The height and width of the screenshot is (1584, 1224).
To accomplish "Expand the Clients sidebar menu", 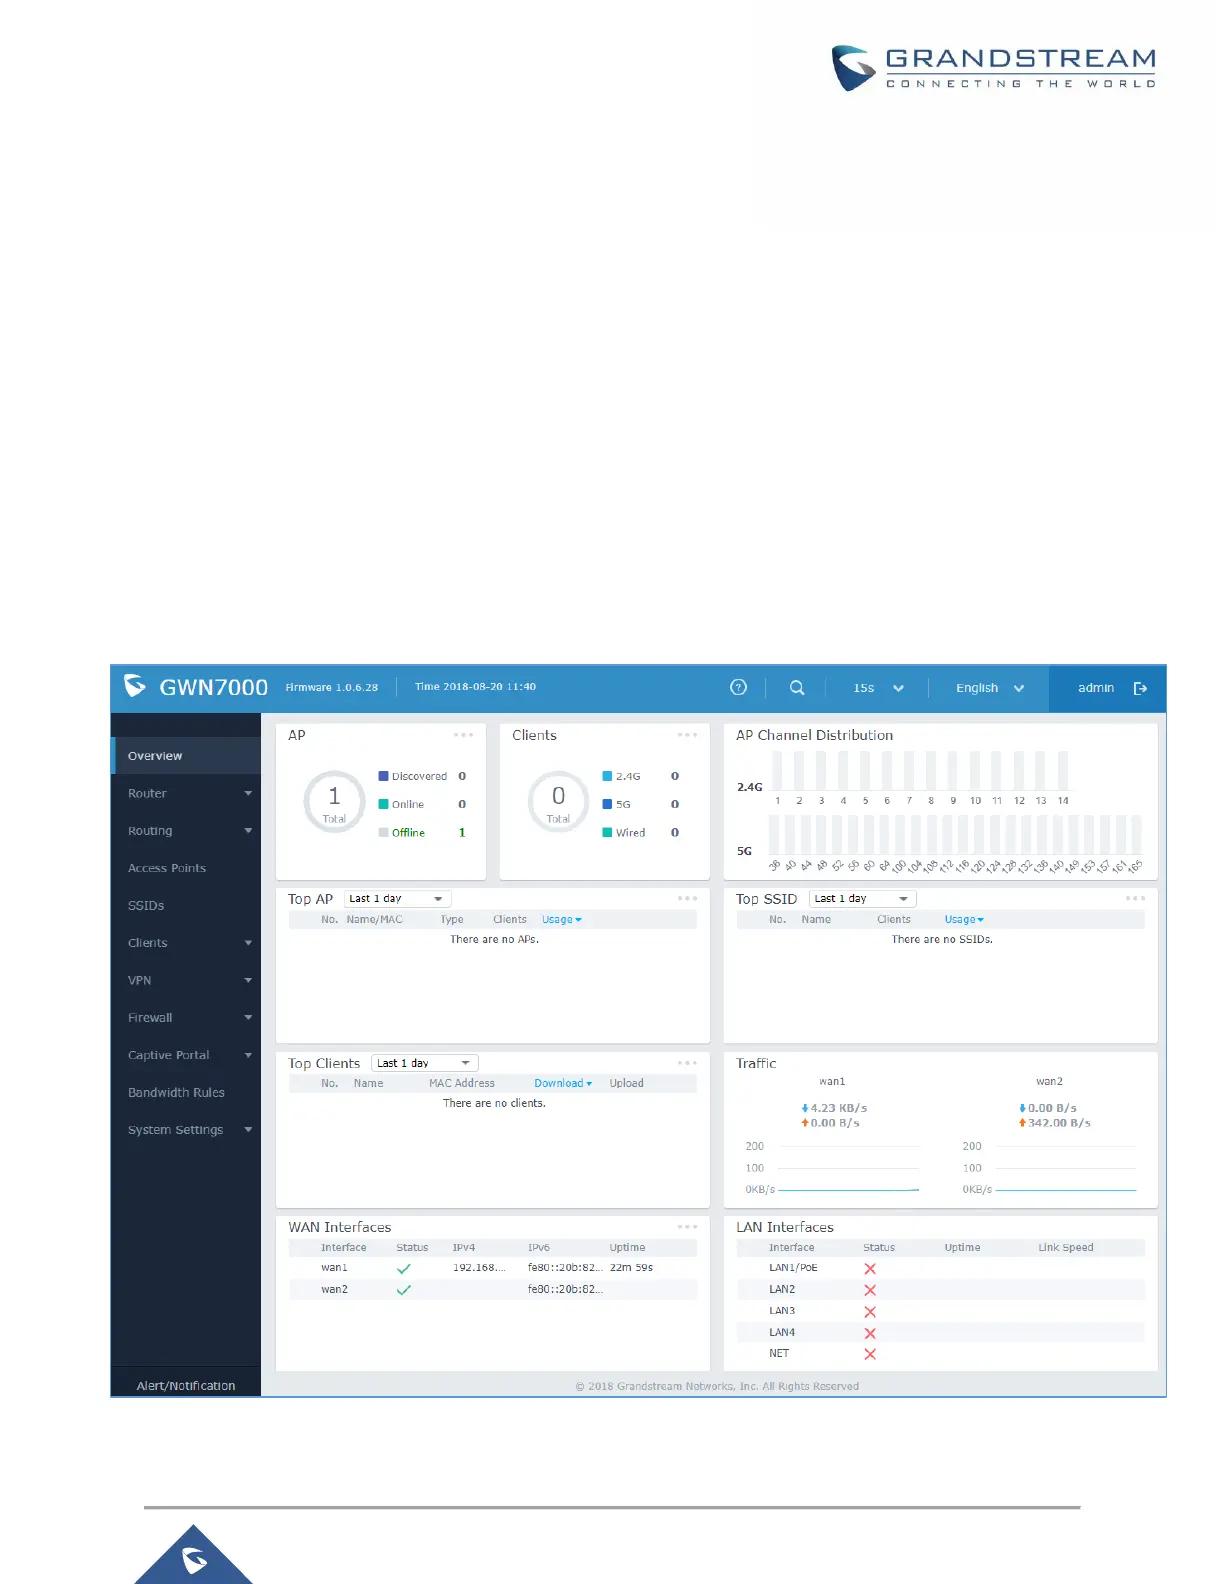I will (x=187, y=942).
